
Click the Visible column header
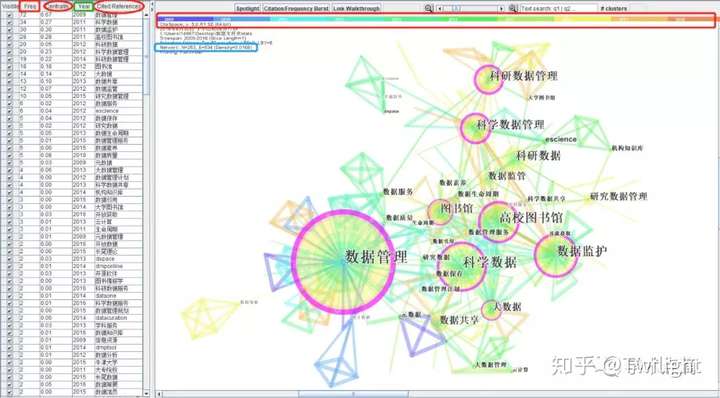click(10, 6)
